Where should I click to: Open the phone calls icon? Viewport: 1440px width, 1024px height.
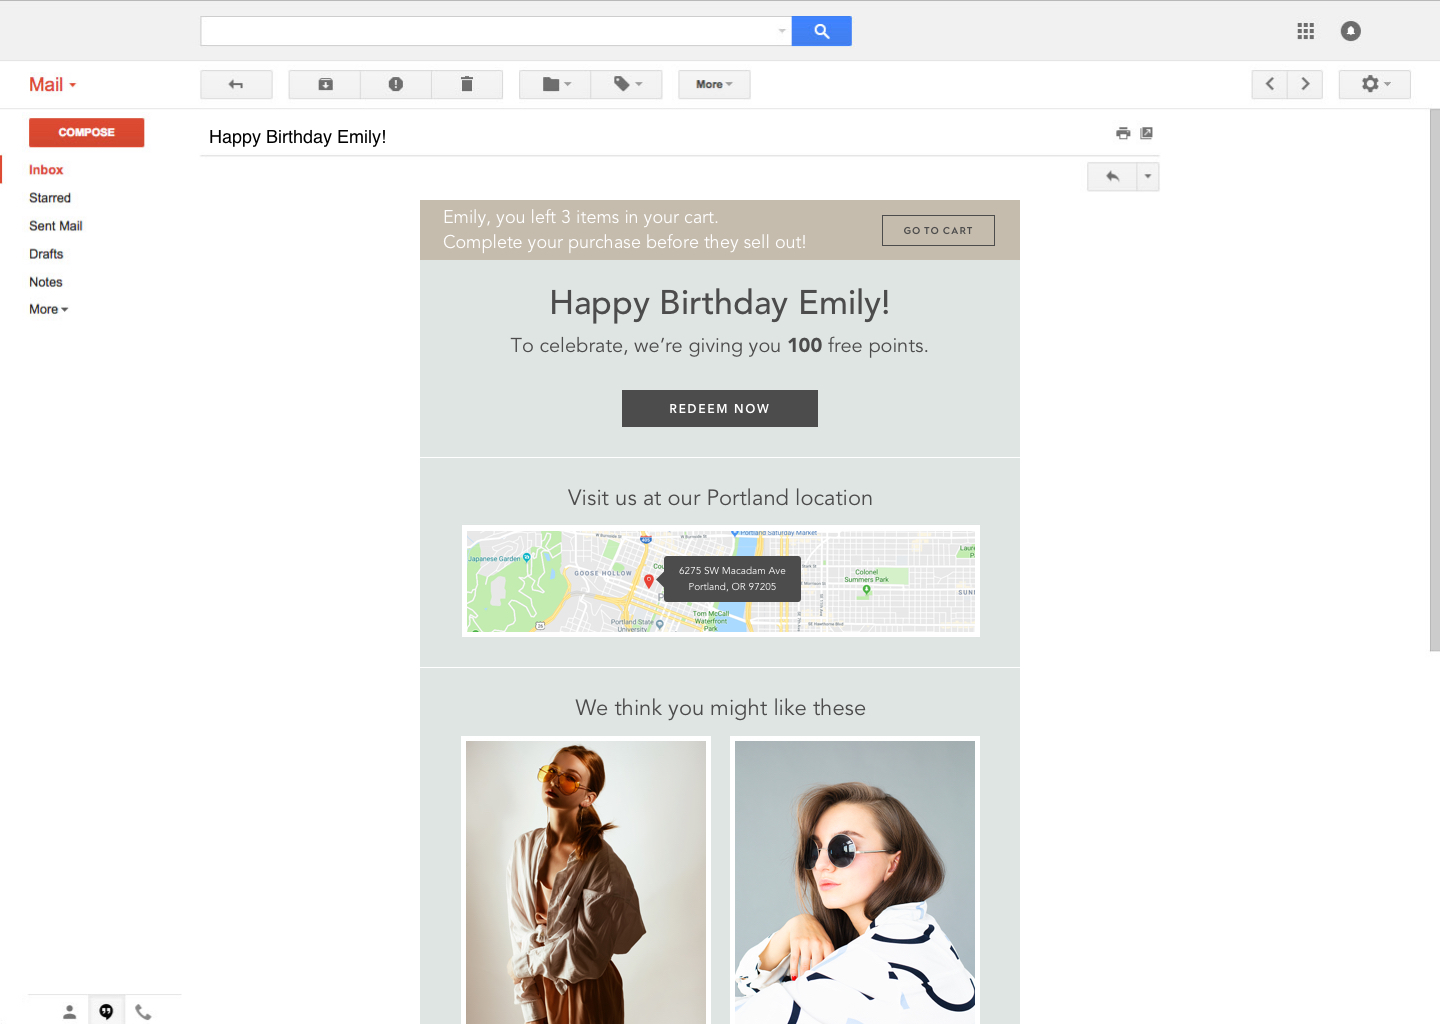click(x=143, y=1012)
